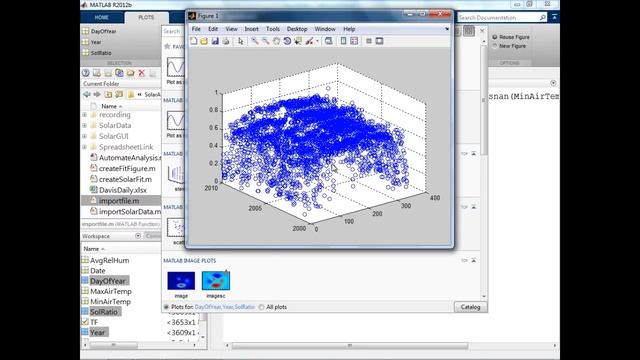Select the imagesc plot thumbnail
The width and height of the screenshot is (640, 360).
point(216,281)
